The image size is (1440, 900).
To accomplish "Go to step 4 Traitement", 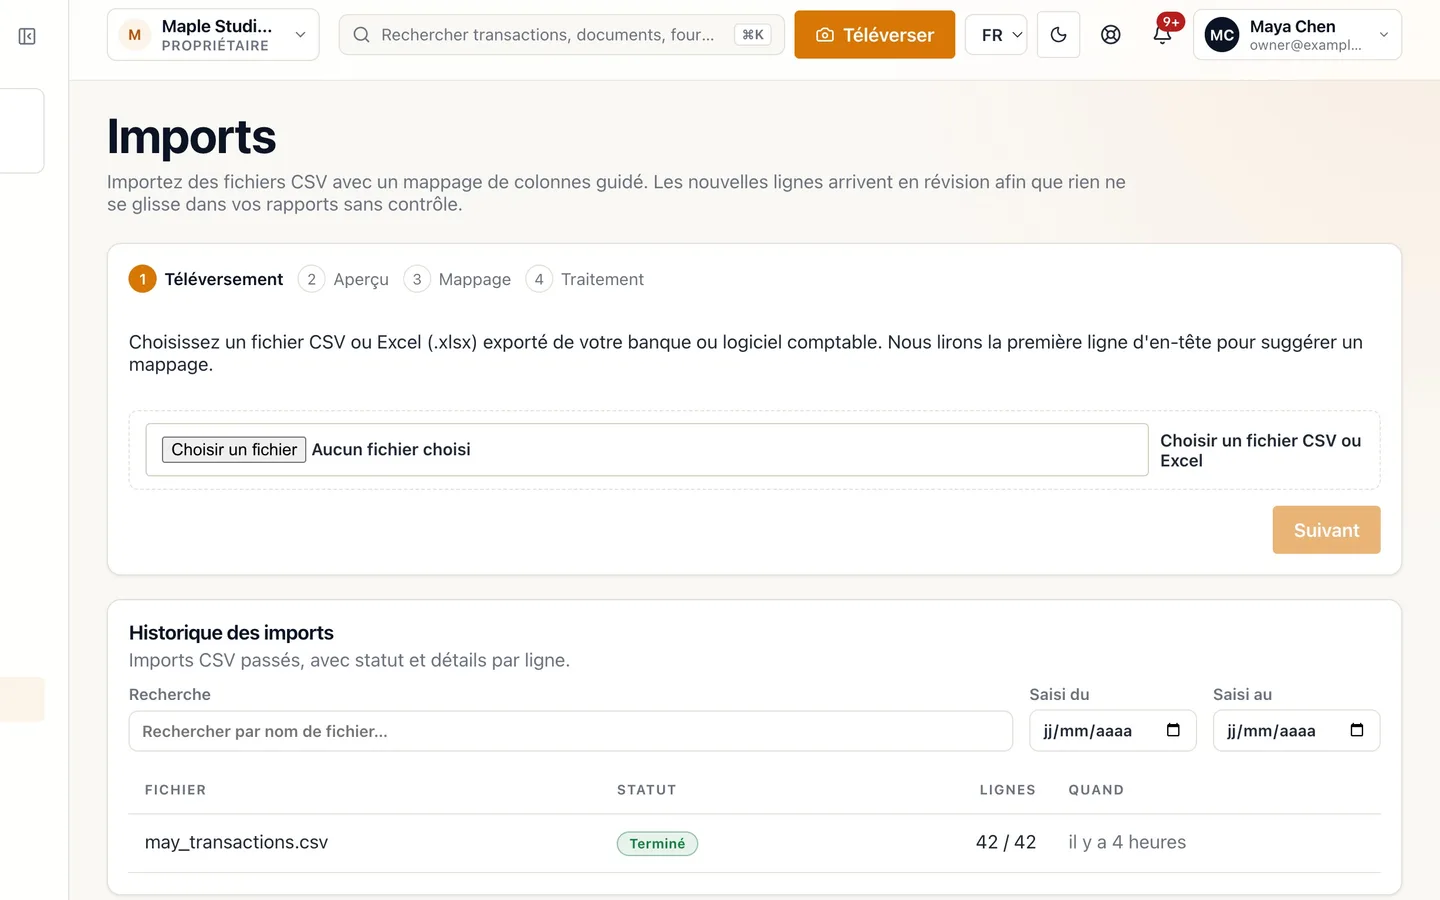I will pos(585,279).
